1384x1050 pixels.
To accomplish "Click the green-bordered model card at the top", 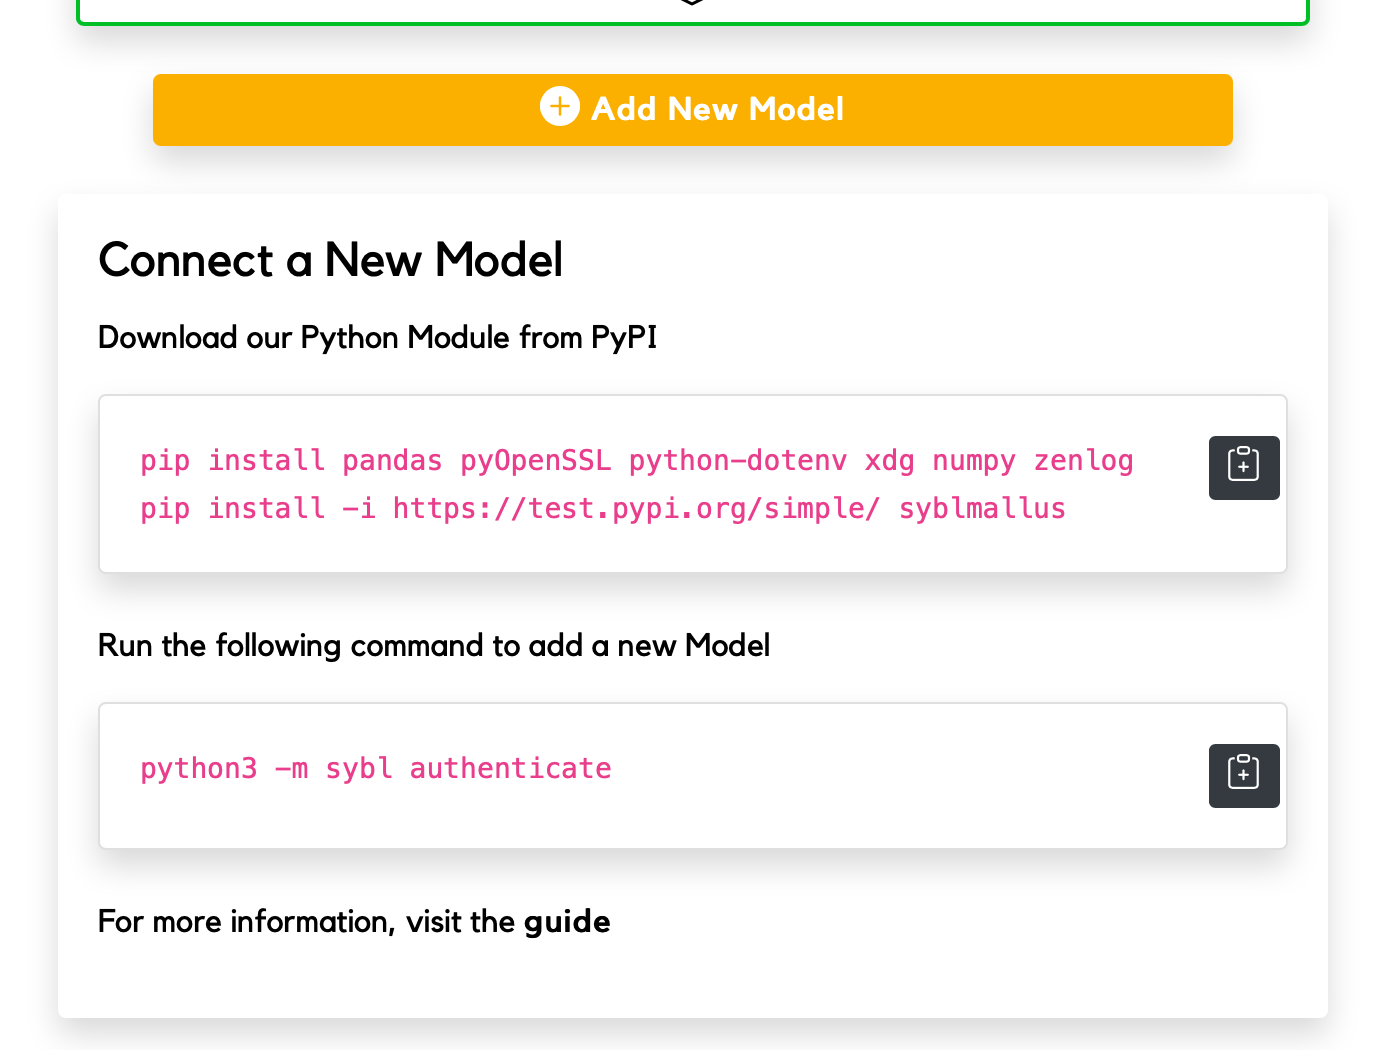I will [x=692, y=10].
